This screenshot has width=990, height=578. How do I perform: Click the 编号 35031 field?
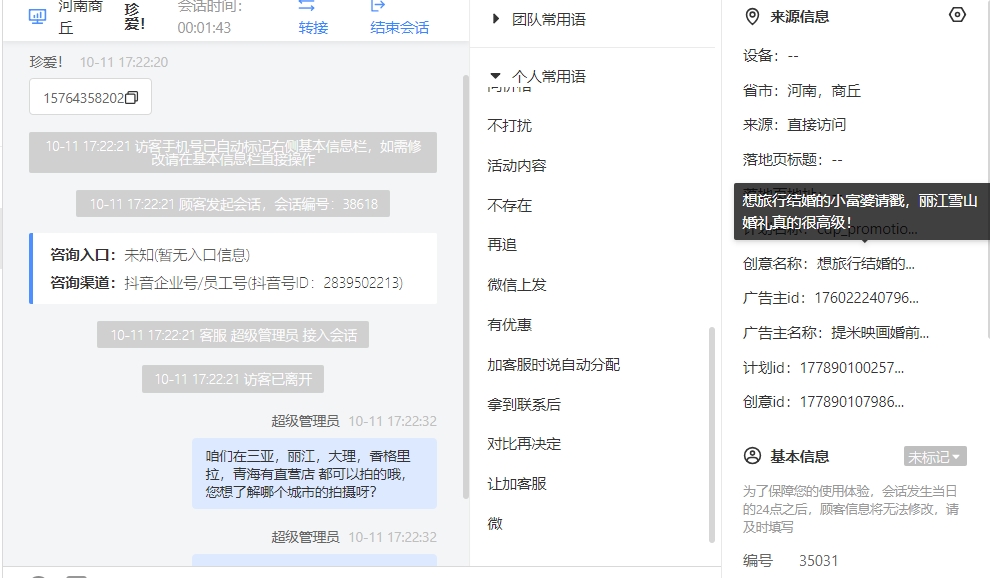[790, 560]
